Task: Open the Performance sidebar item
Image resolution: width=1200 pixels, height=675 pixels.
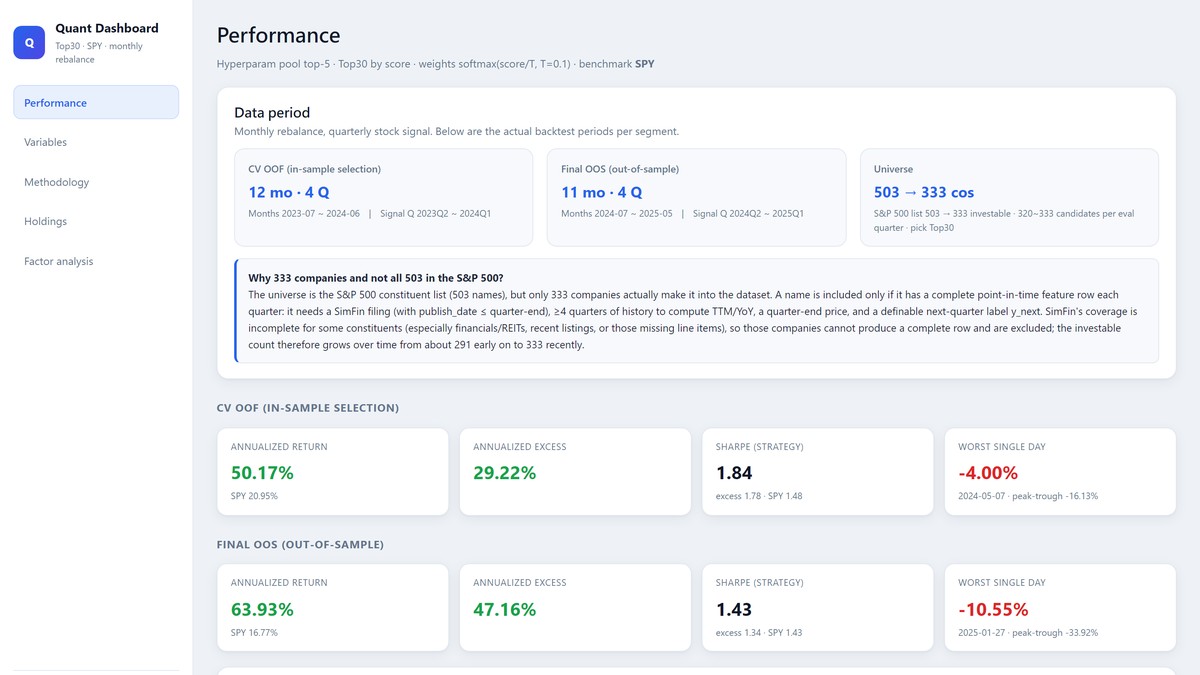Action: [96, 102]
